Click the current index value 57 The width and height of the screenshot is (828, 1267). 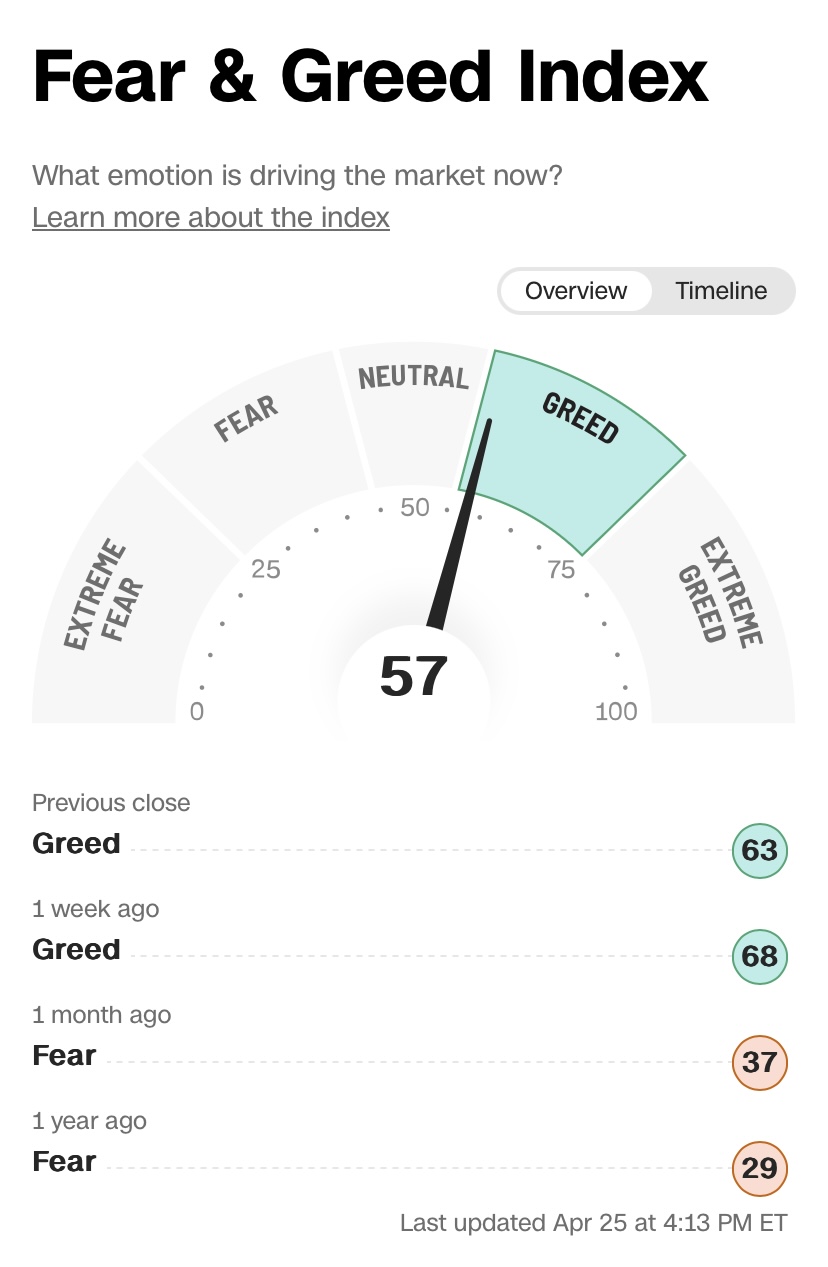(x=413, y=677)
